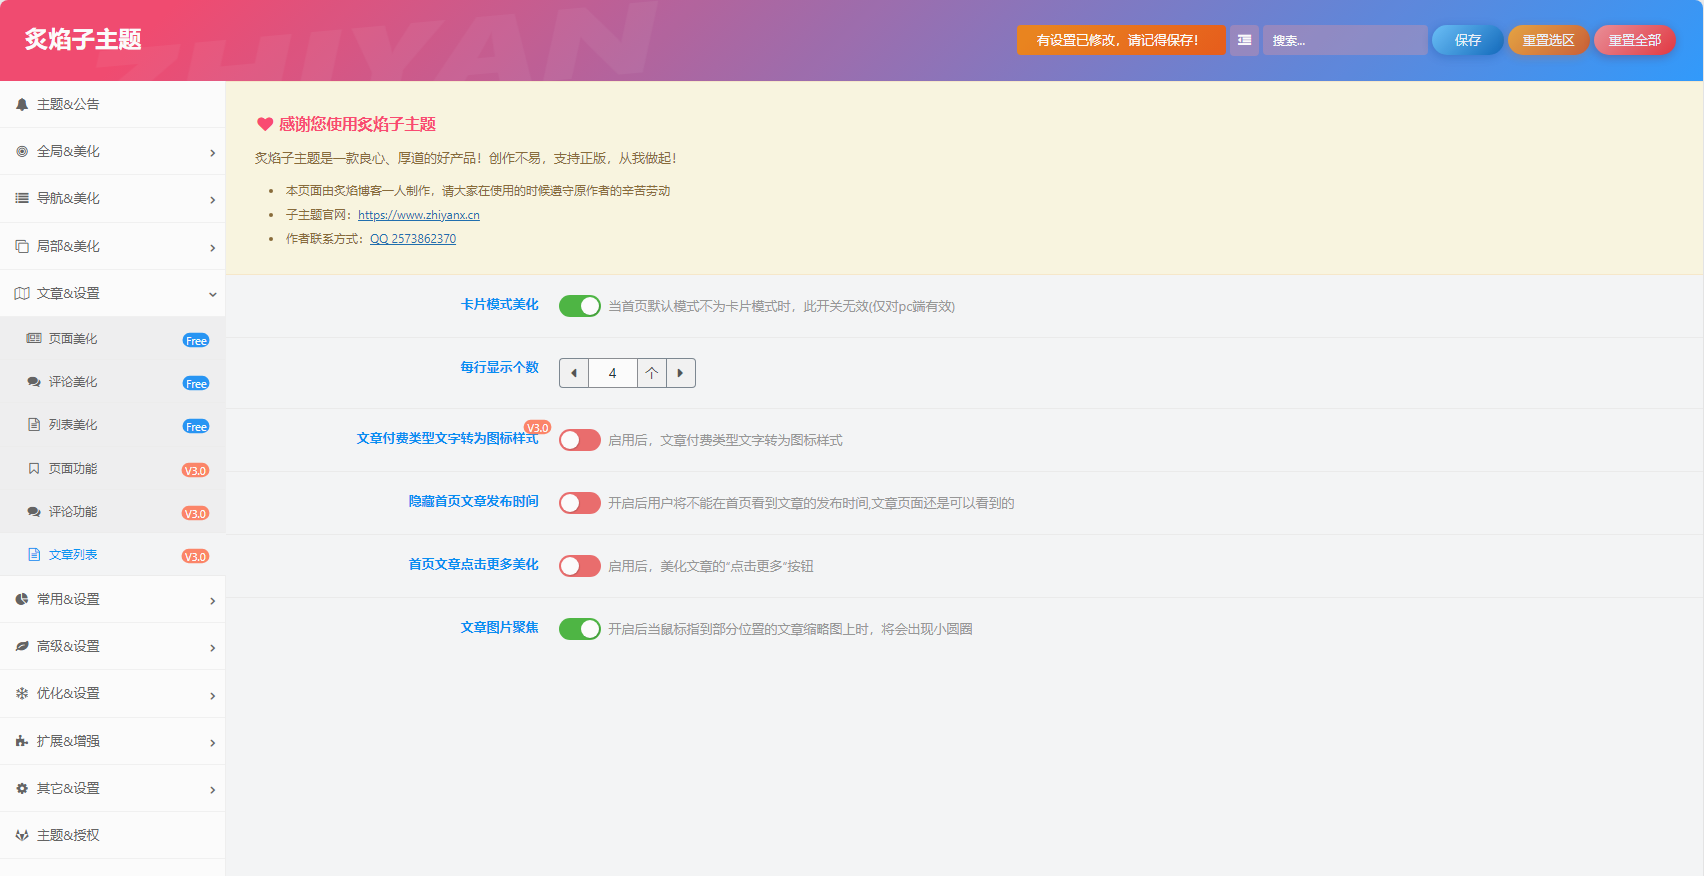The width and height of the screenshot is (1704, 876).
Task: Expand 扩展&增强 section arrow
Action: click(x=212, y=743)
